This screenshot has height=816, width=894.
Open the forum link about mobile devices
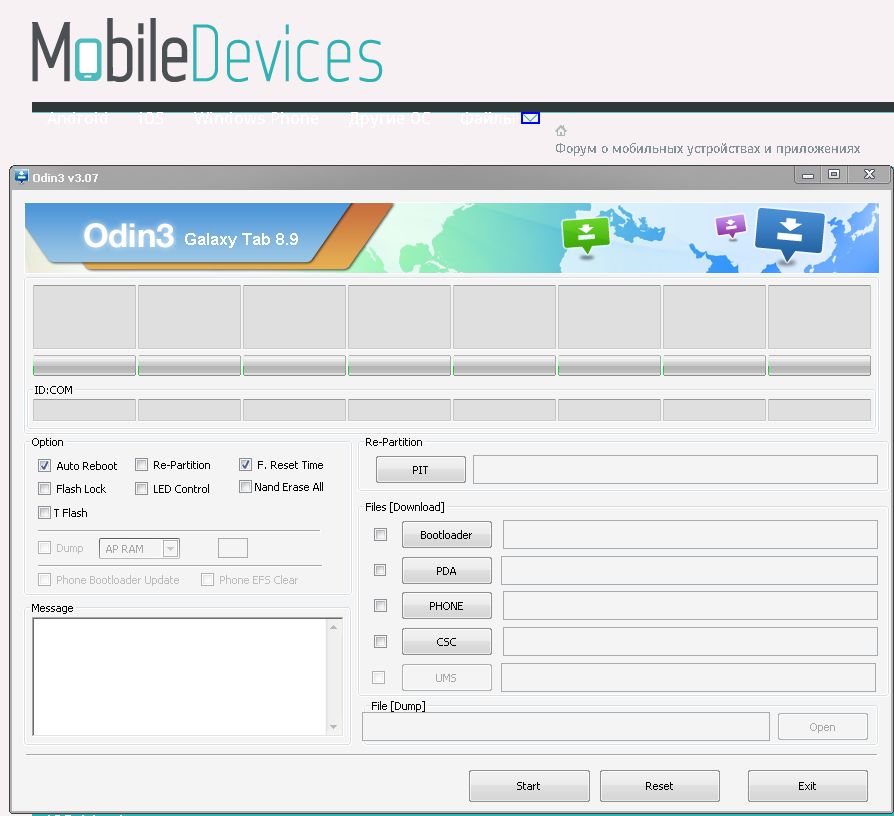tap(708, 149)
